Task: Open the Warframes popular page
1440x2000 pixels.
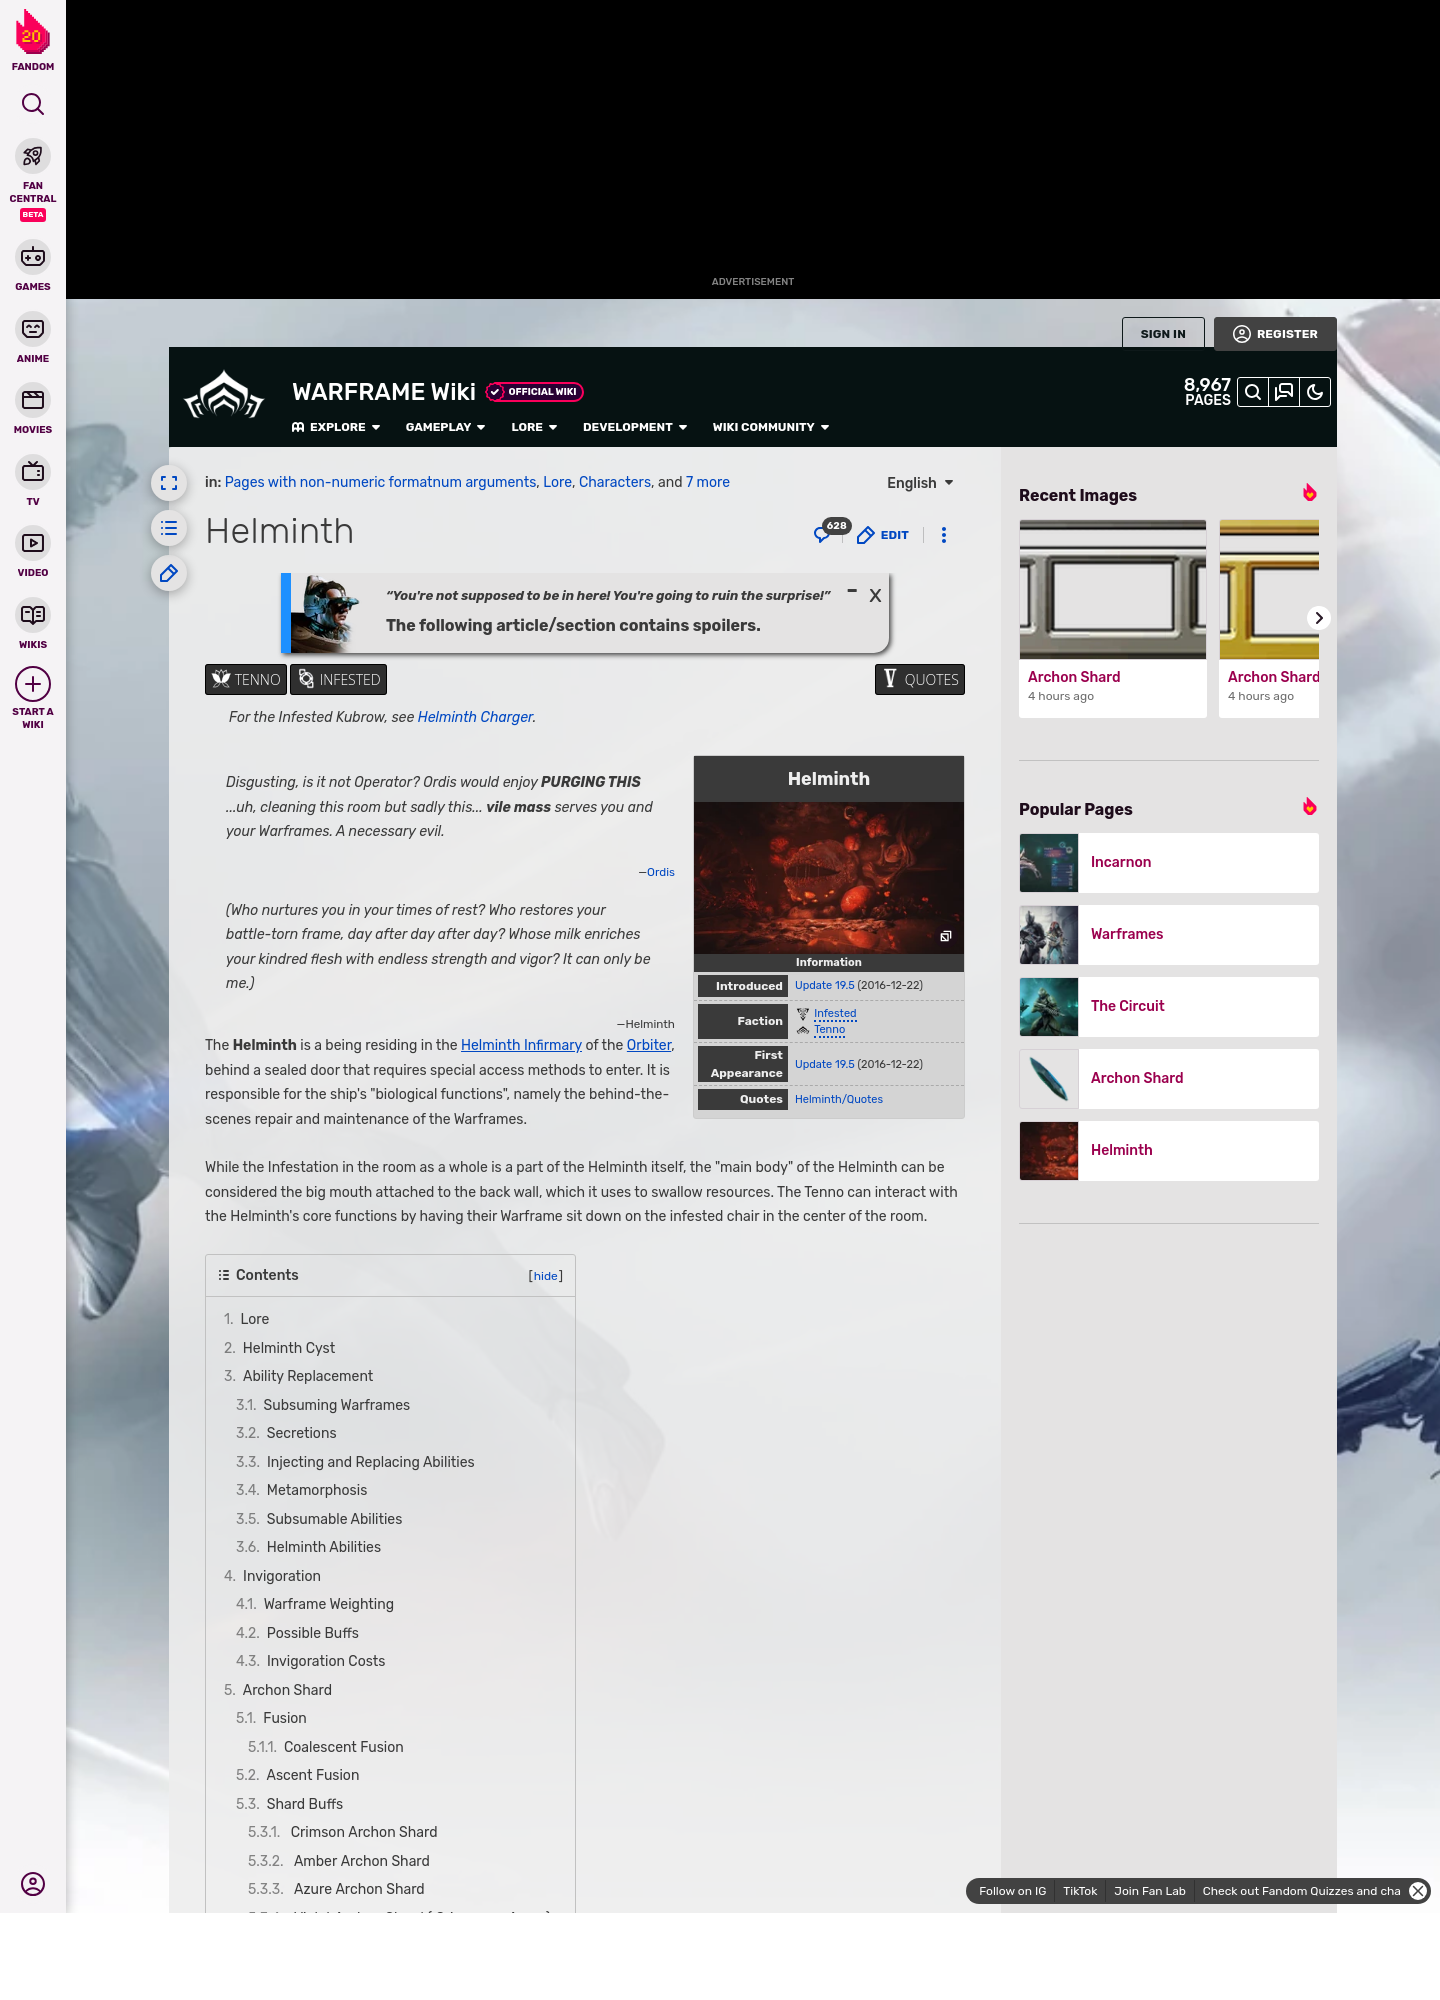Action: pyautogui.click(x=1169, y=934)
